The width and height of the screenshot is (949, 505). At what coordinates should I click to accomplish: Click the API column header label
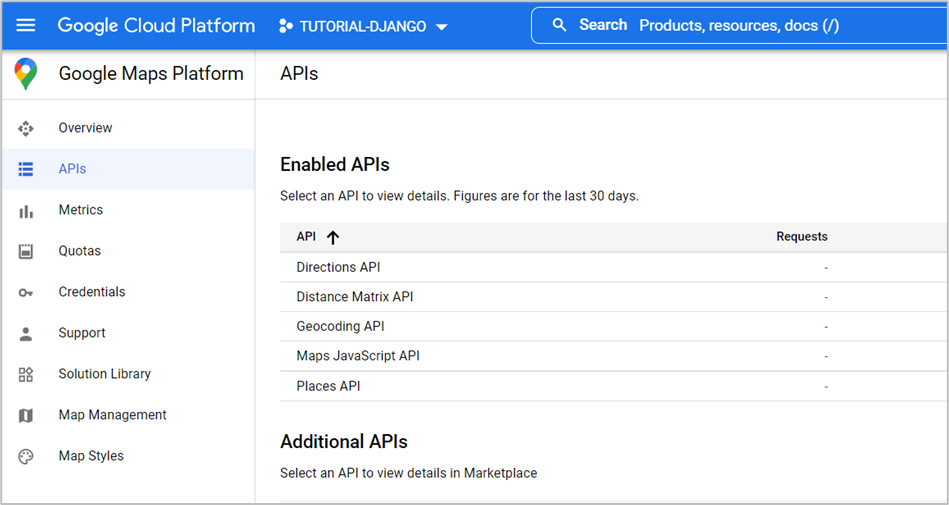pos(306,237)
